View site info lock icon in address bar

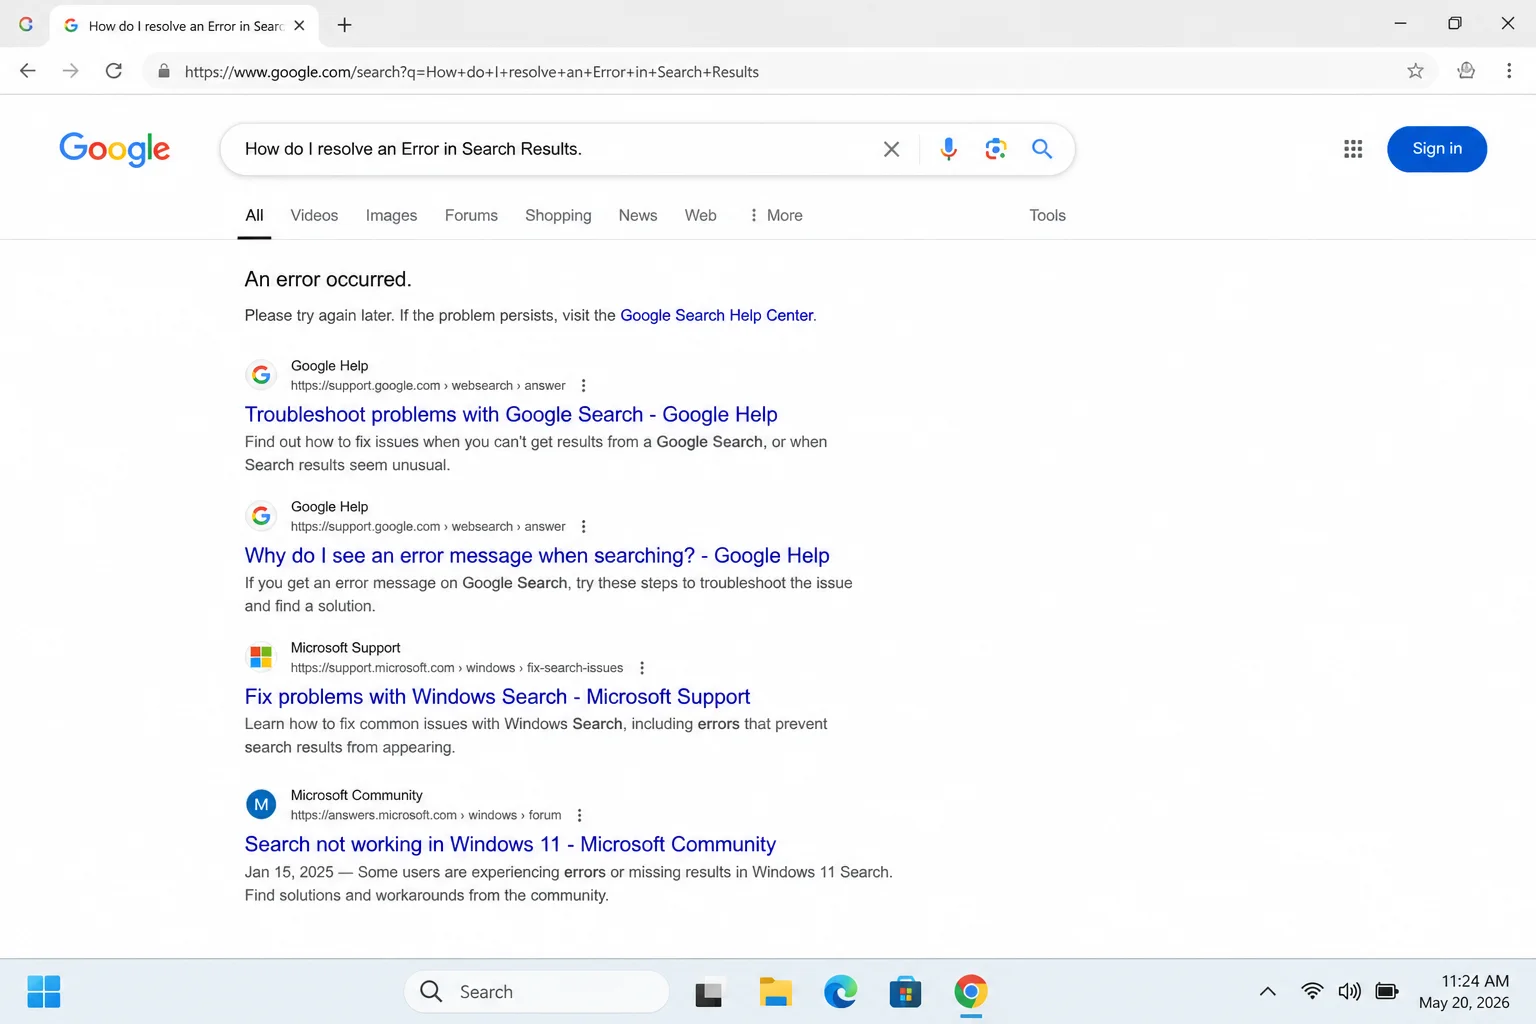[x=163, y=71]
